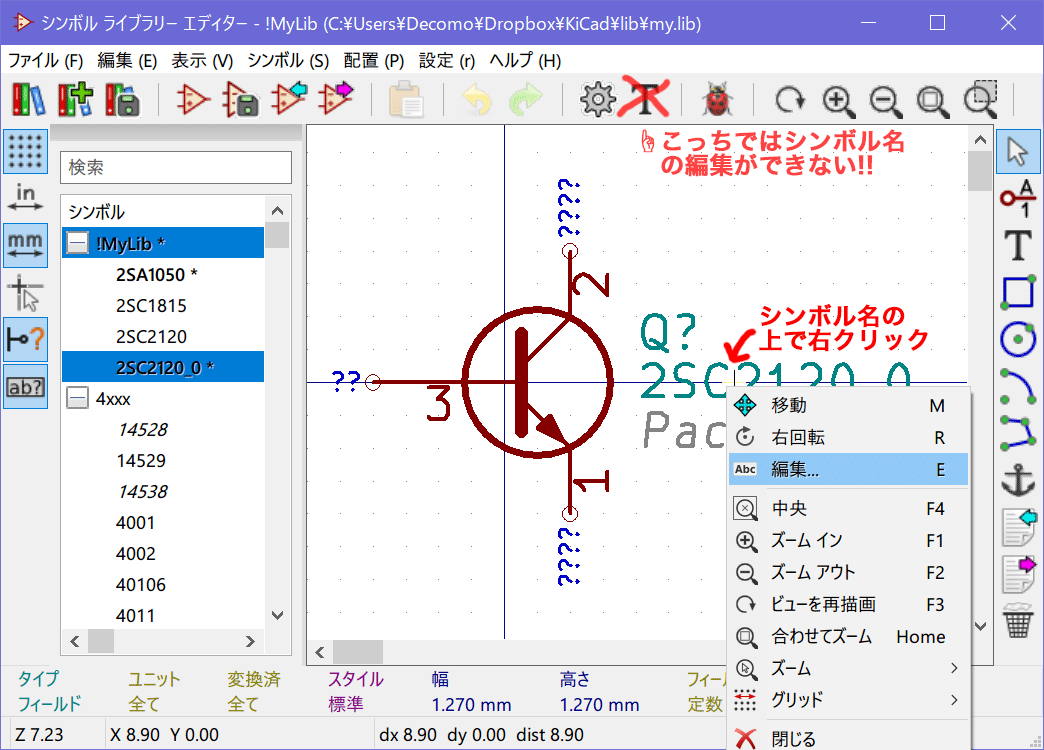Select the add pin tool
Screen dimensions: 1044x750
[1018, 198]
